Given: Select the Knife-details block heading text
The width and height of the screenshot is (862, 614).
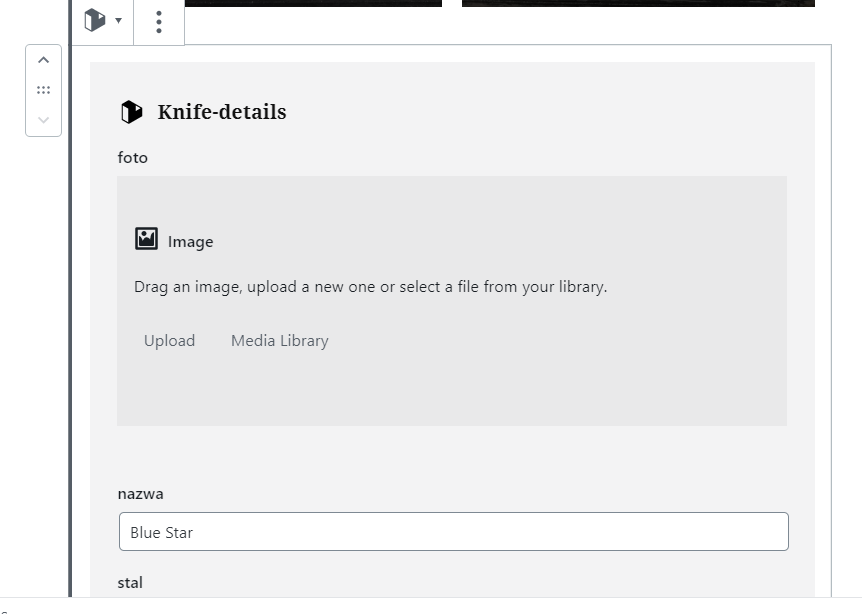Looking at the screenshot, I should point(222,111).
